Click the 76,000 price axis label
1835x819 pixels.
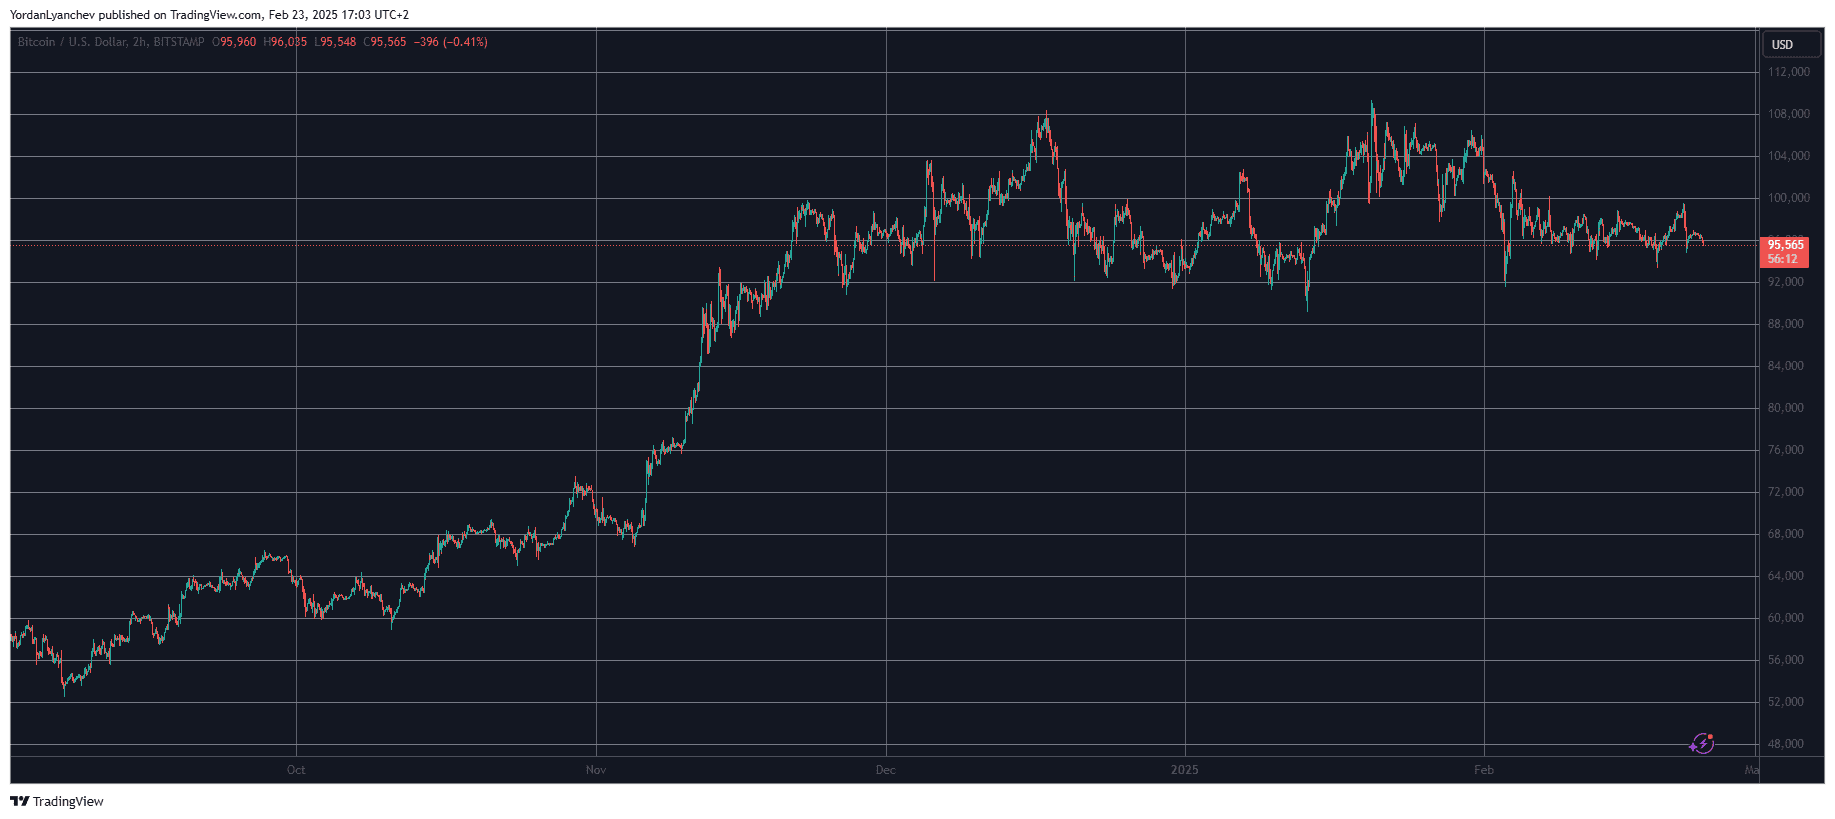click(1786, 450)
